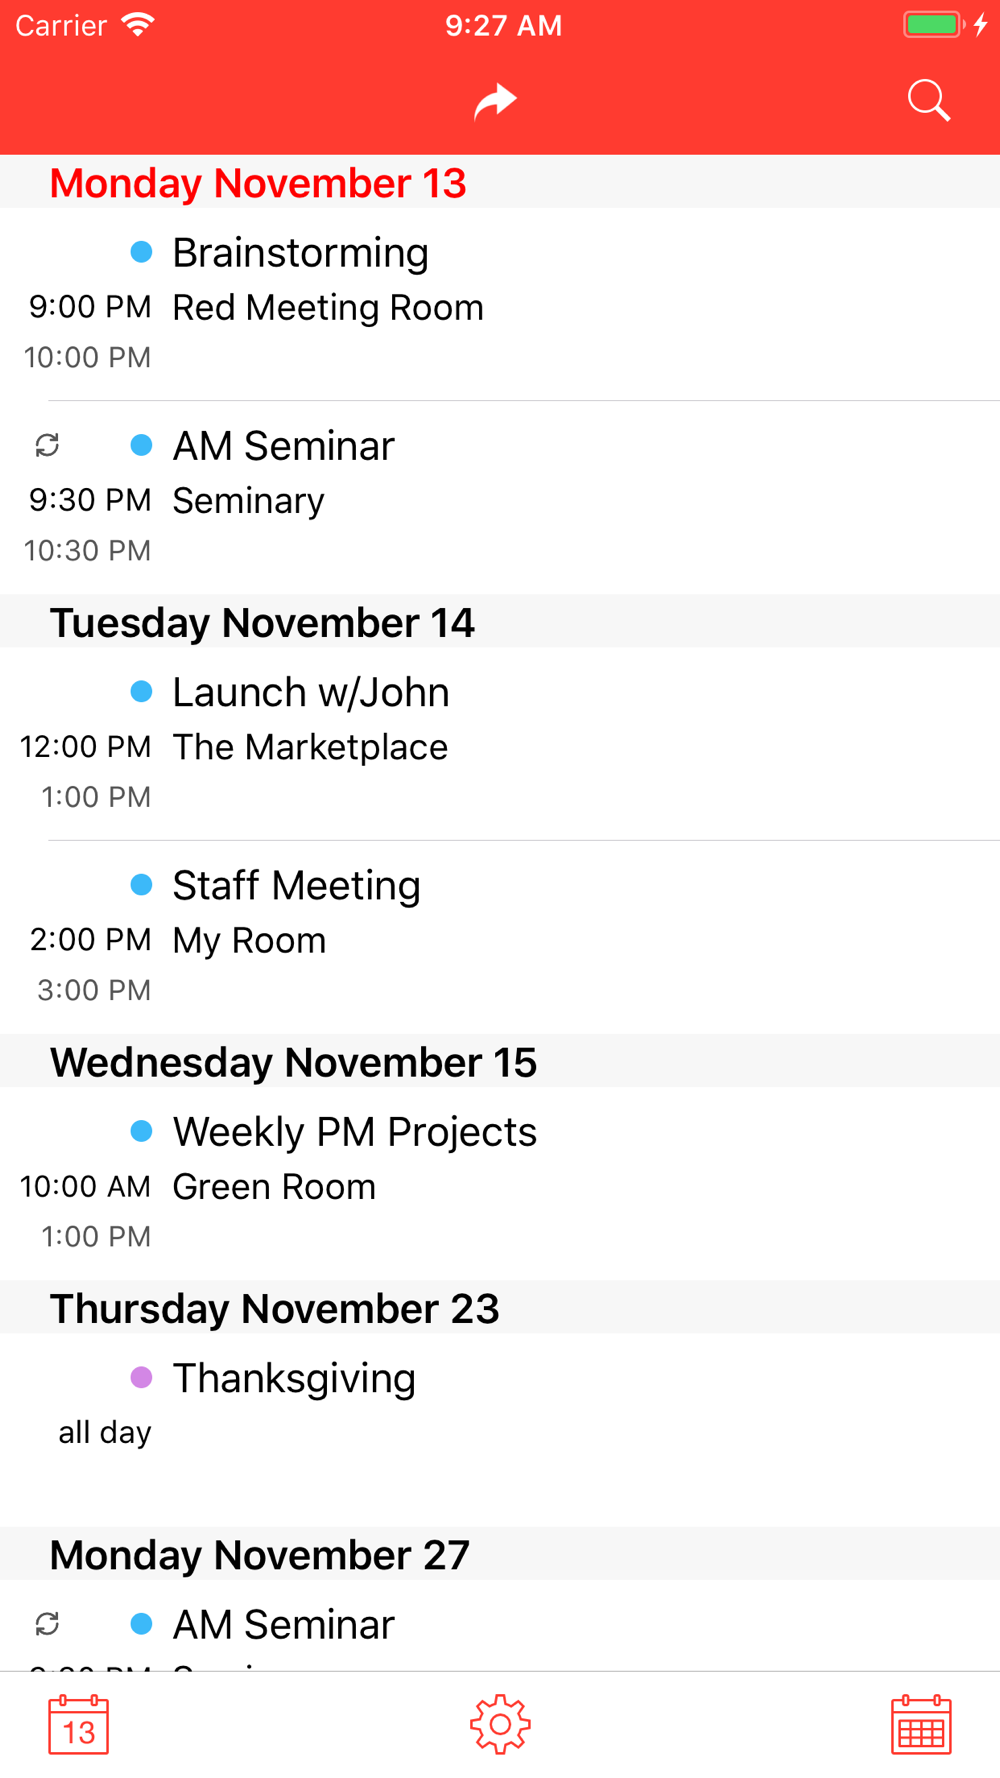Open the Launch w/John event
The height and width of the screenshot is (1778, 1000).
click(x=500, y=744)
